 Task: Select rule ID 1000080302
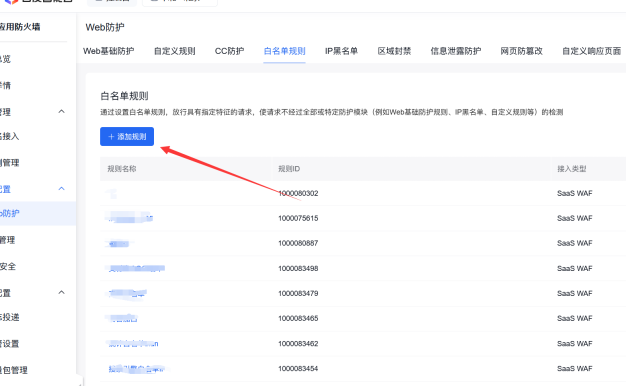[x=298, y=193]
